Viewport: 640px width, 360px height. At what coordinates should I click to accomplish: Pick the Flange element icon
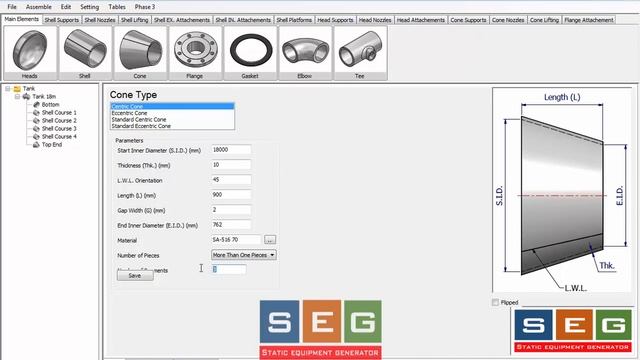tap(195, 53)
